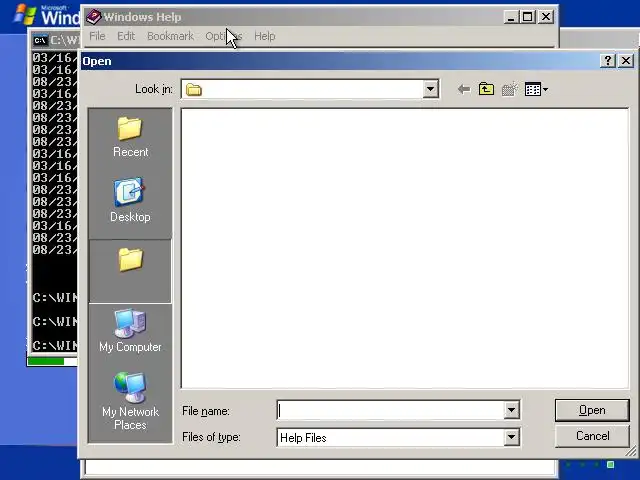Image resolution: width=640 pixels, height=480 pixels.
Task: Open the Options menu in Windows Help
Action: pyautogui.click(x=224, y=36)
